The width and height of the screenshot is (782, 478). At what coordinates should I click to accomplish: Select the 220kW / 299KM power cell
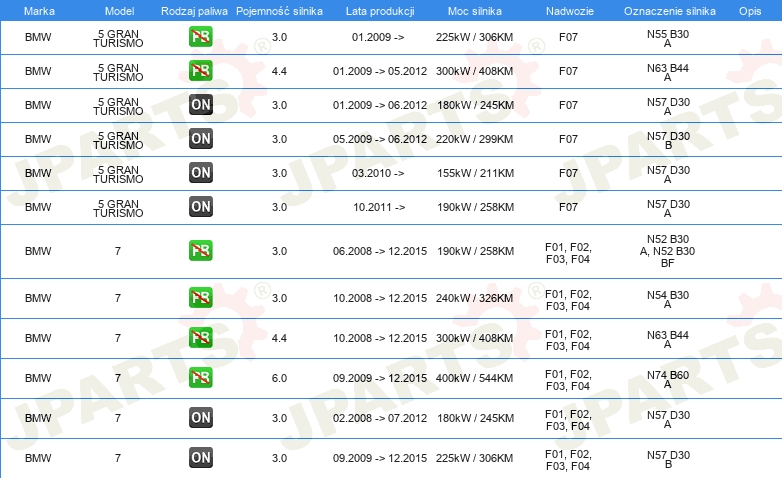click(474, 139)
